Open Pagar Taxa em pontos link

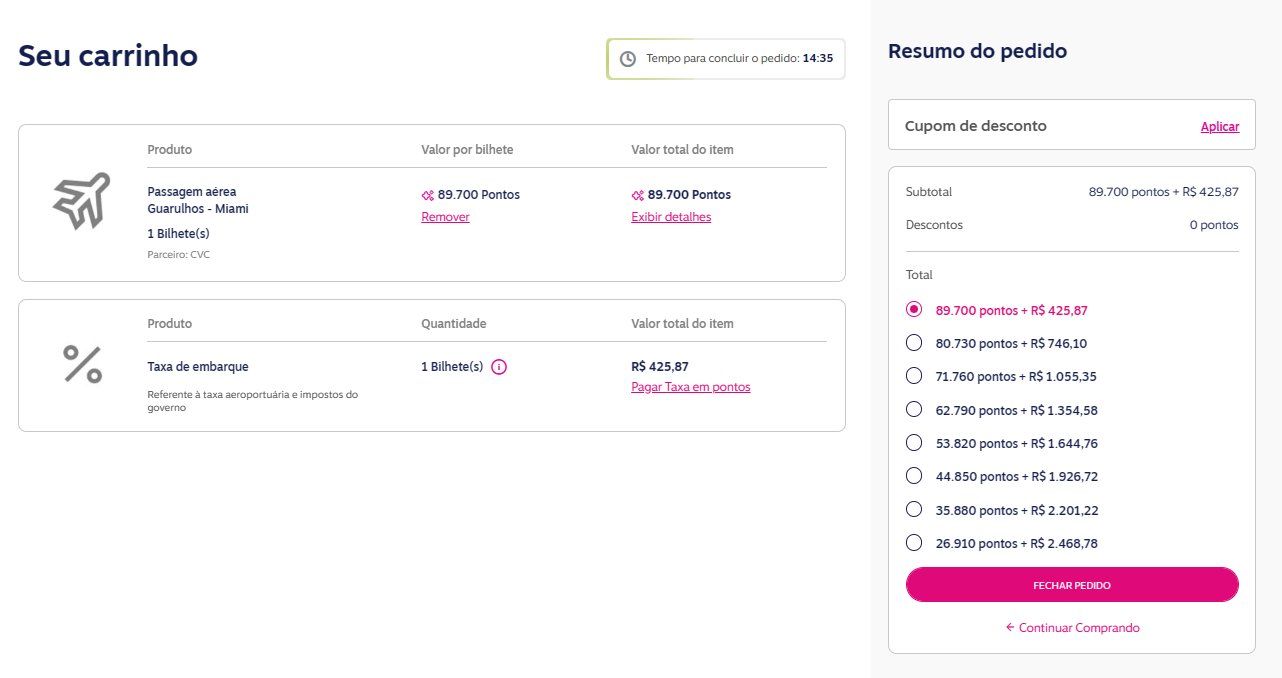pyautogui.click(x=690, y=387)
